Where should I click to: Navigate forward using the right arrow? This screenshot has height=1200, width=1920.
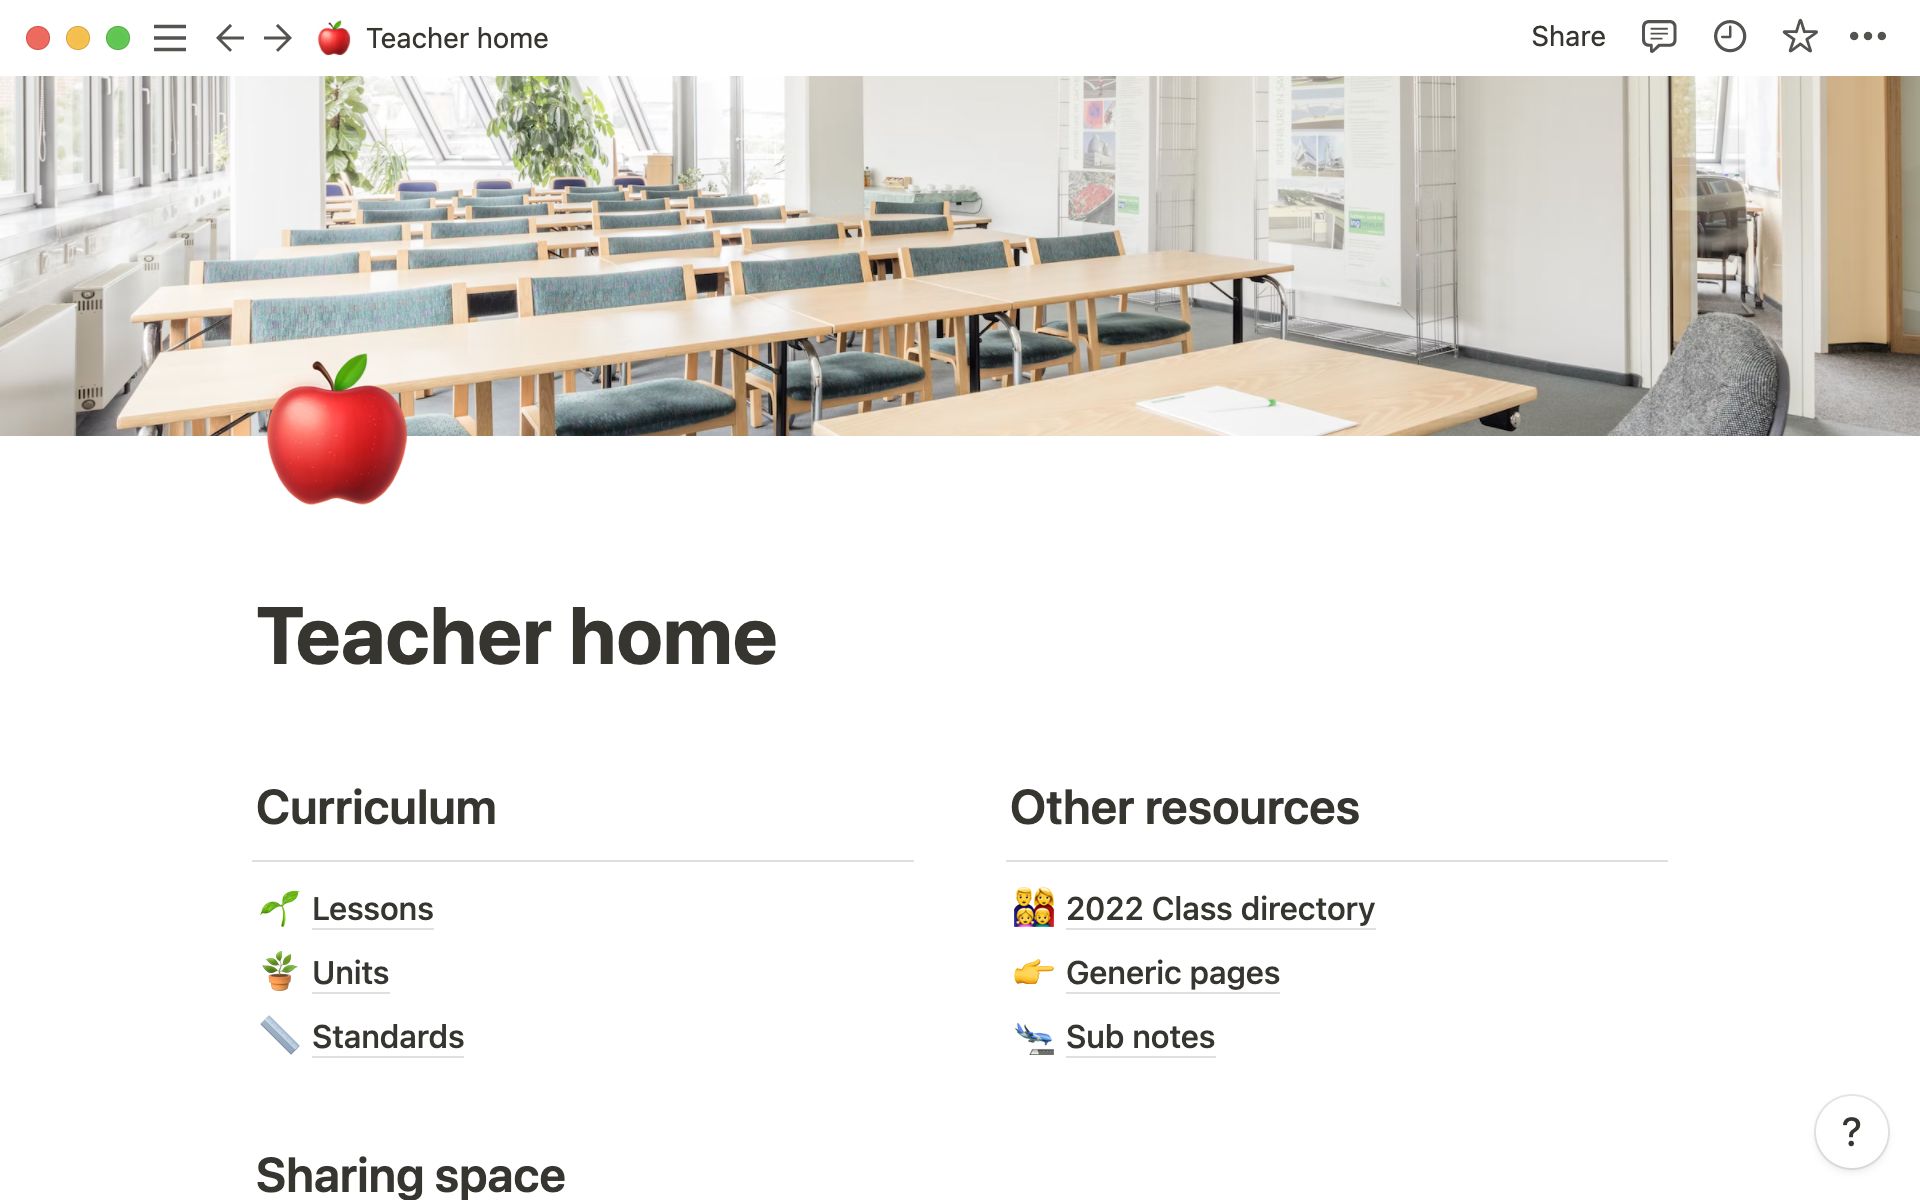pyautogui.click(x=278, y=37)
